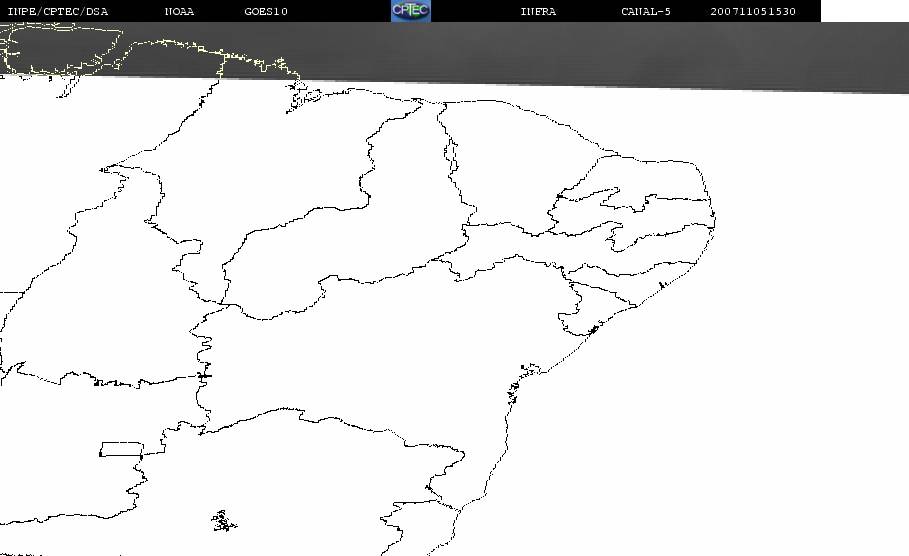This screenshot has height=556, width=909.
Task: Click the CPTEC logo in the header
Action: pyautogui.click(x=410, y=10)
